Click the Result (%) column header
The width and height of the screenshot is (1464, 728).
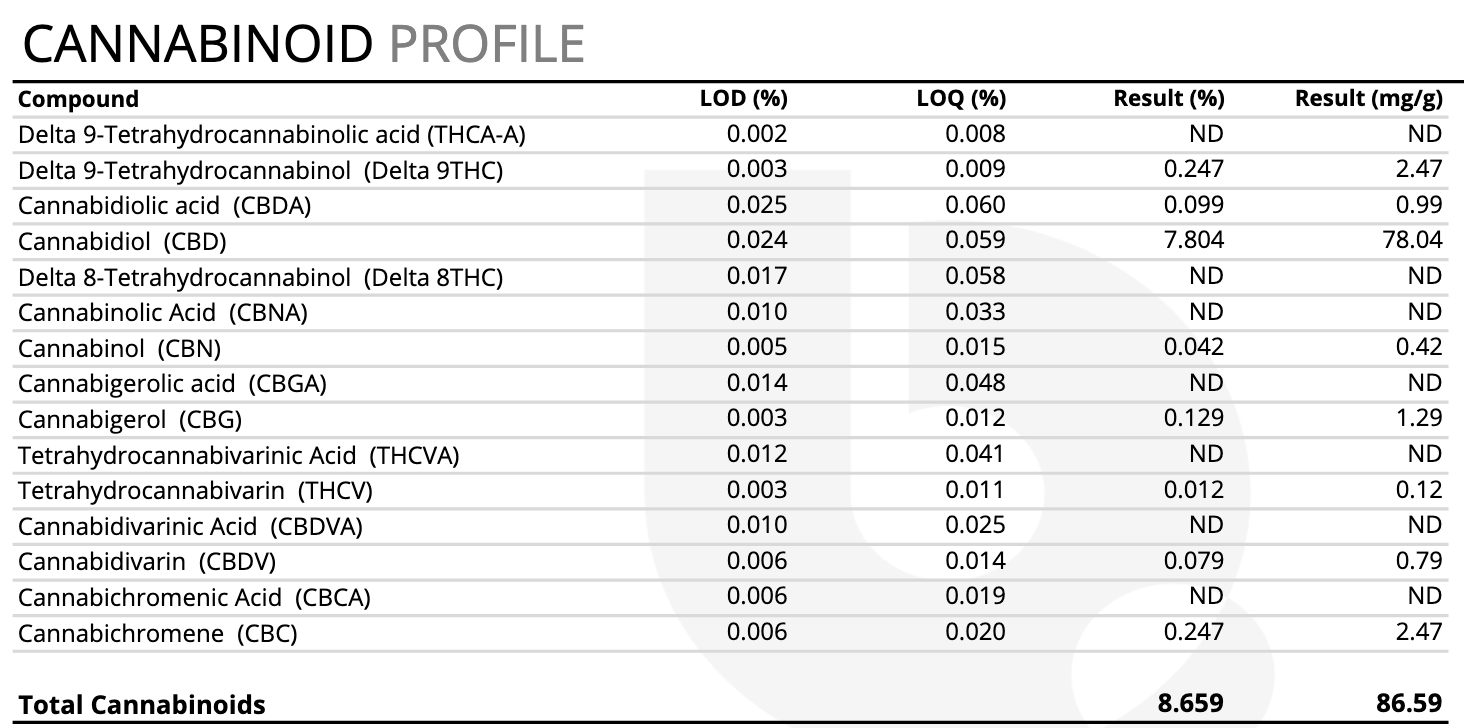pos(1169,99)
